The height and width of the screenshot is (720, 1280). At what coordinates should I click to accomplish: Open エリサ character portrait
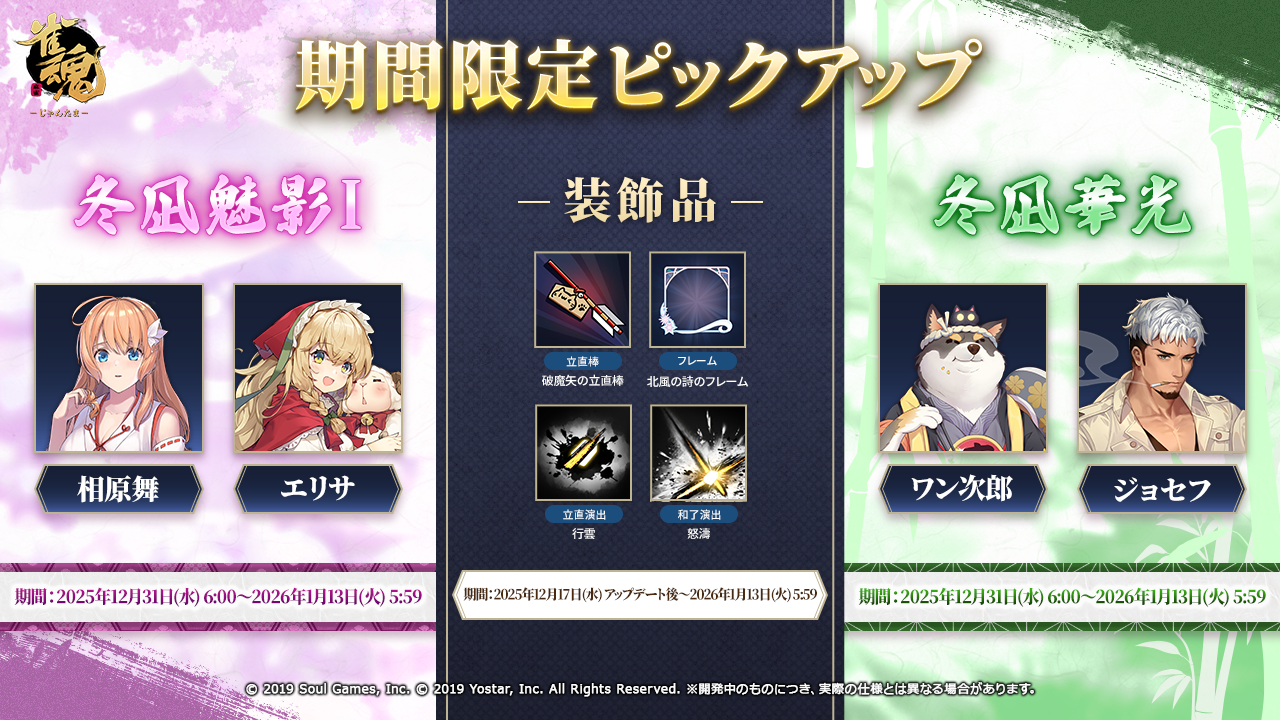pyautogui.click(x=318, y=368)
